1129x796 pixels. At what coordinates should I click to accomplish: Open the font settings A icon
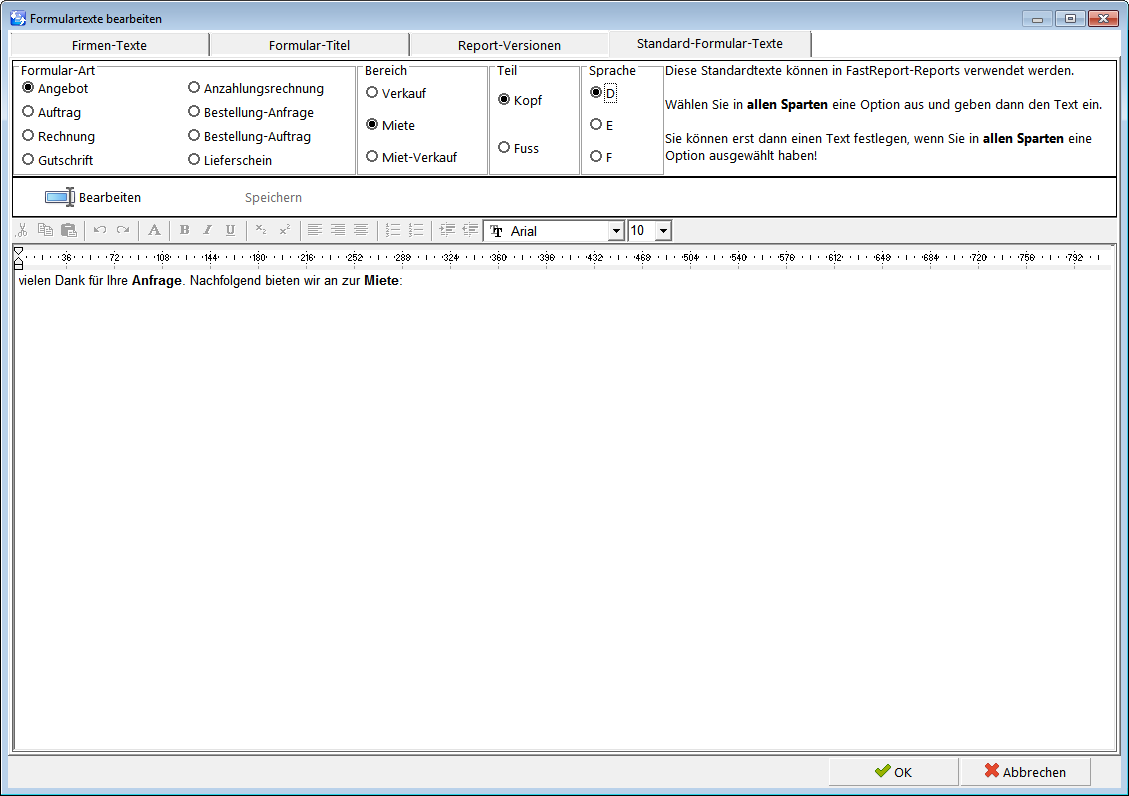pyautogui.click(x=154, y=230)
